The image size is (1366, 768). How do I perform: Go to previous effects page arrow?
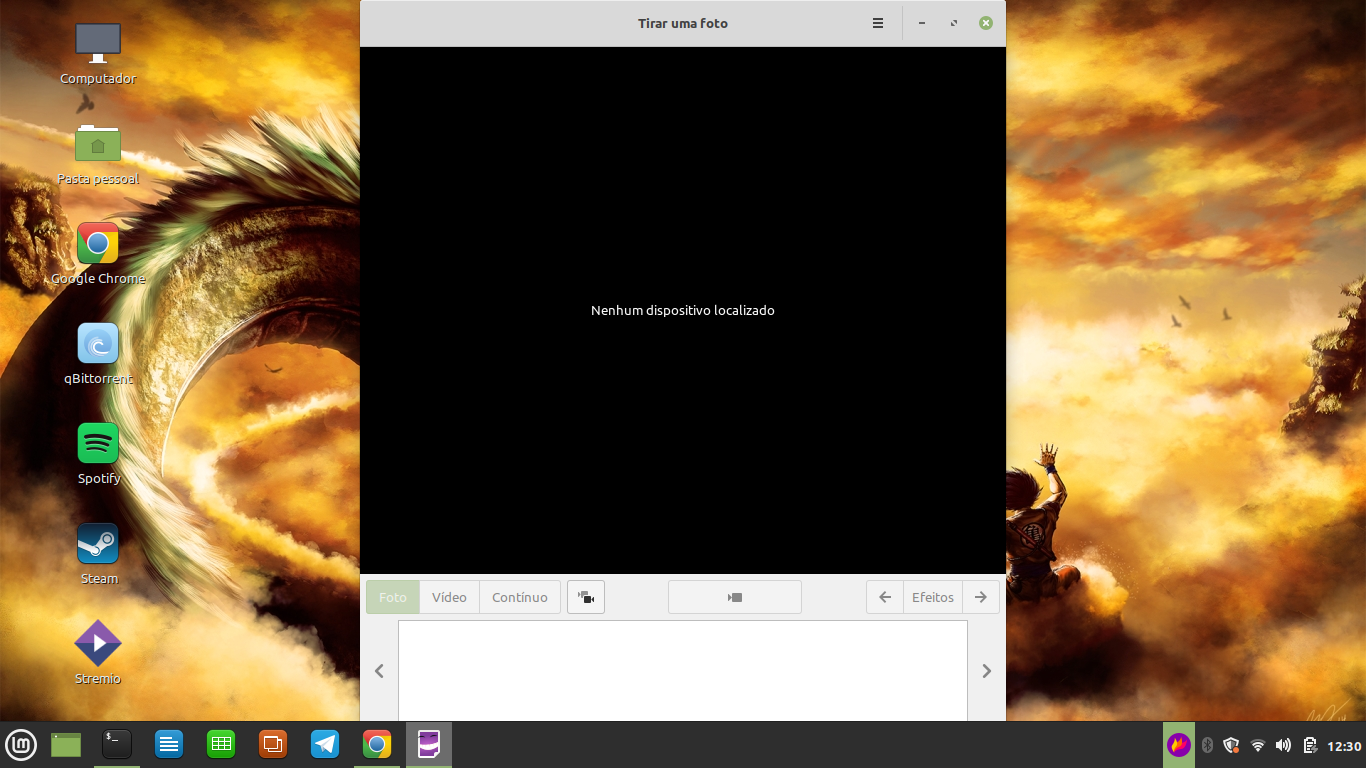[885, 597]
